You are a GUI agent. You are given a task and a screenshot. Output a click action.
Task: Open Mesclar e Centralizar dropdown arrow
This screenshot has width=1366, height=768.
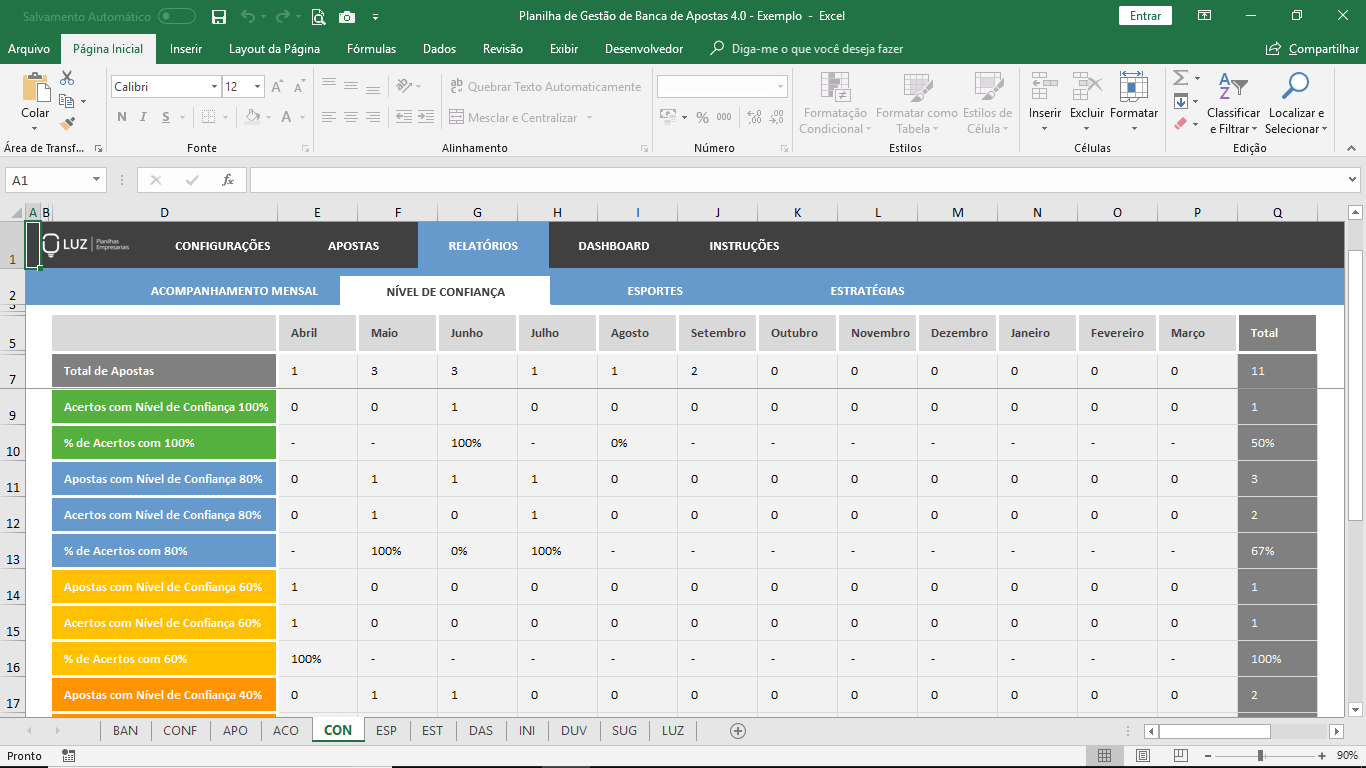click(x=589, y=118)
